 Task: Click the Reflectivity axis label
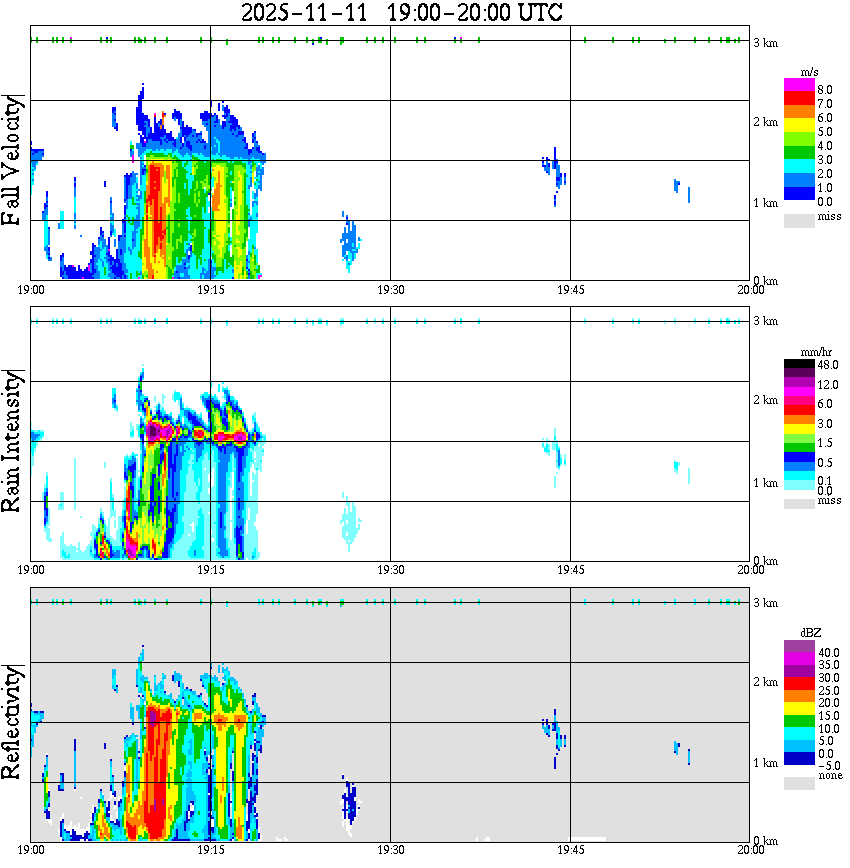[x=12, y=721]
